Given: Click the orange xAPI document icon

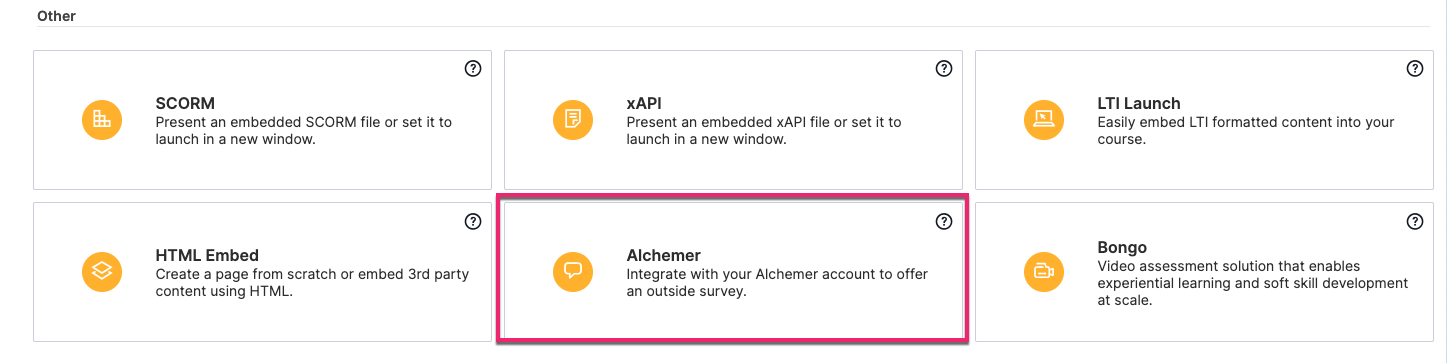Looking at the screenshot, I should [573, 120].
